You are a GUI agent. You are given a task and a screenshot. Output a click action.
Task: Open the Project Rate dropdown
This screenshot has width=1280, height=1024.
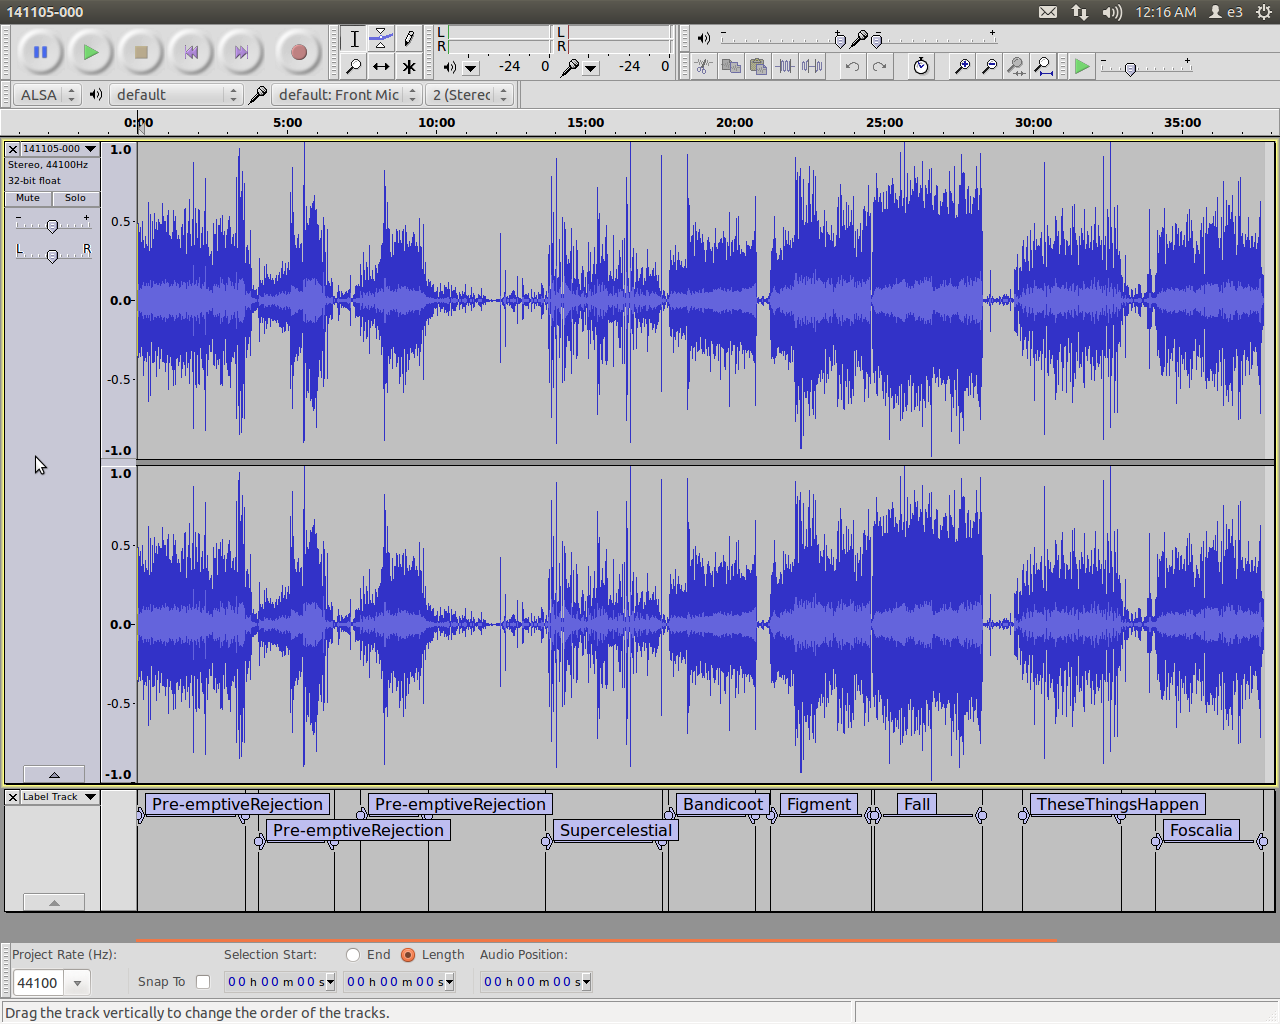point(77,983)
